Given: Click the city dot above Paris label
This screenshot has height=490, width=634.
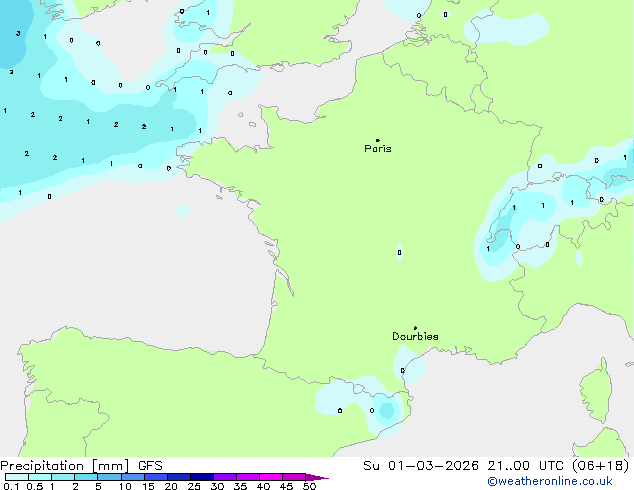Looking at the screenshot, I should [x=378, y=140].
